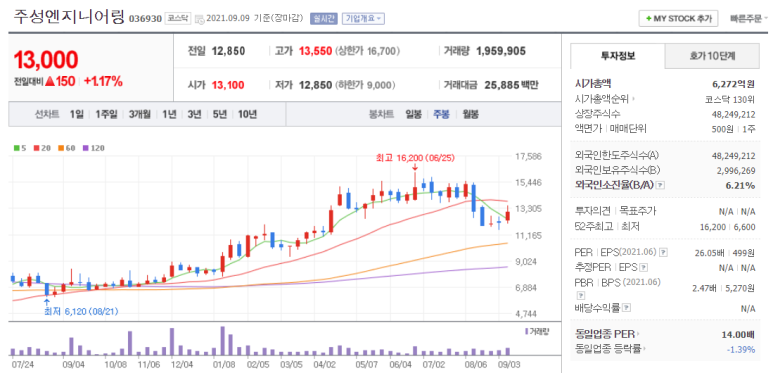Viewport: 773px width, 373px height.
Task: Click help icon next to PER EPS(2021.06)
Action: (x=664, y=252)
